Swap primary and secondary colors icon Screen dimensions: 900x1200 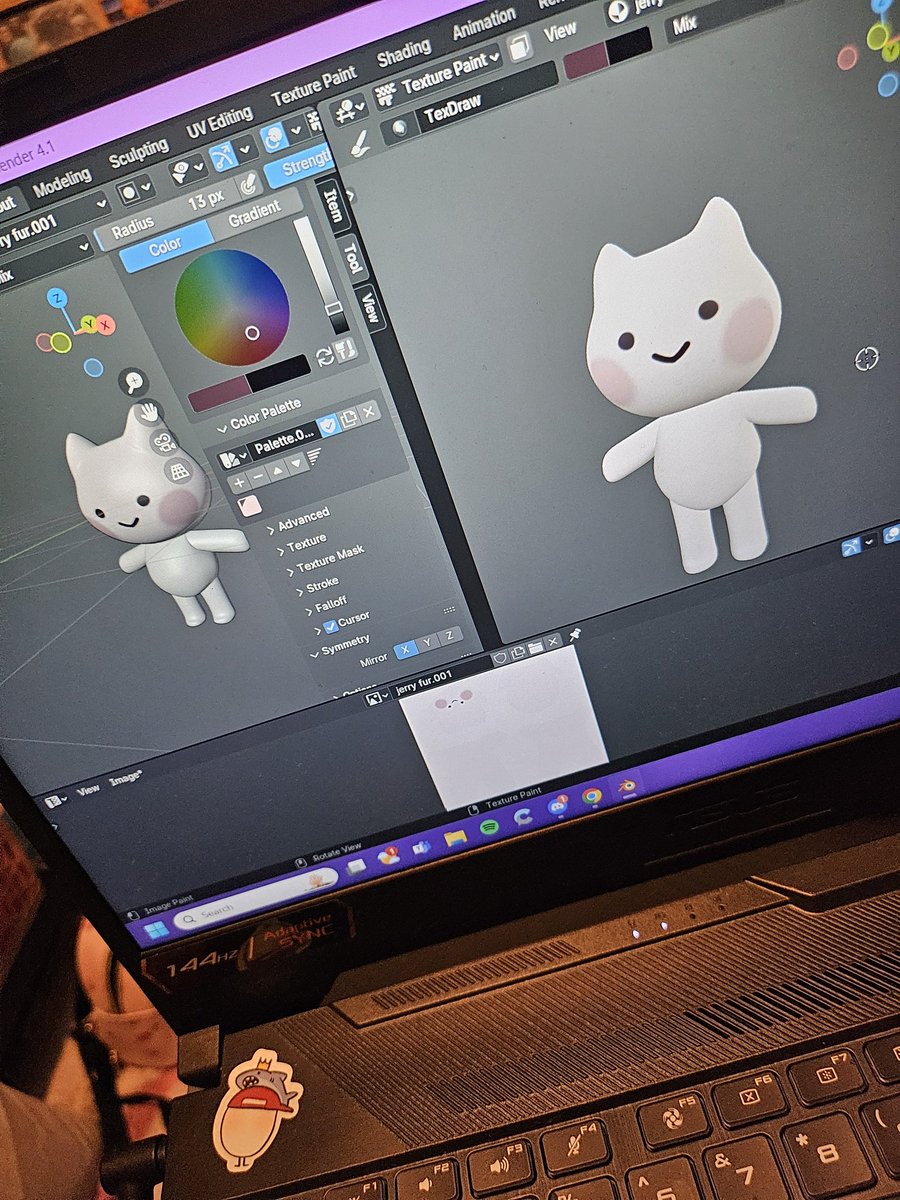click(x=324, y=356)
